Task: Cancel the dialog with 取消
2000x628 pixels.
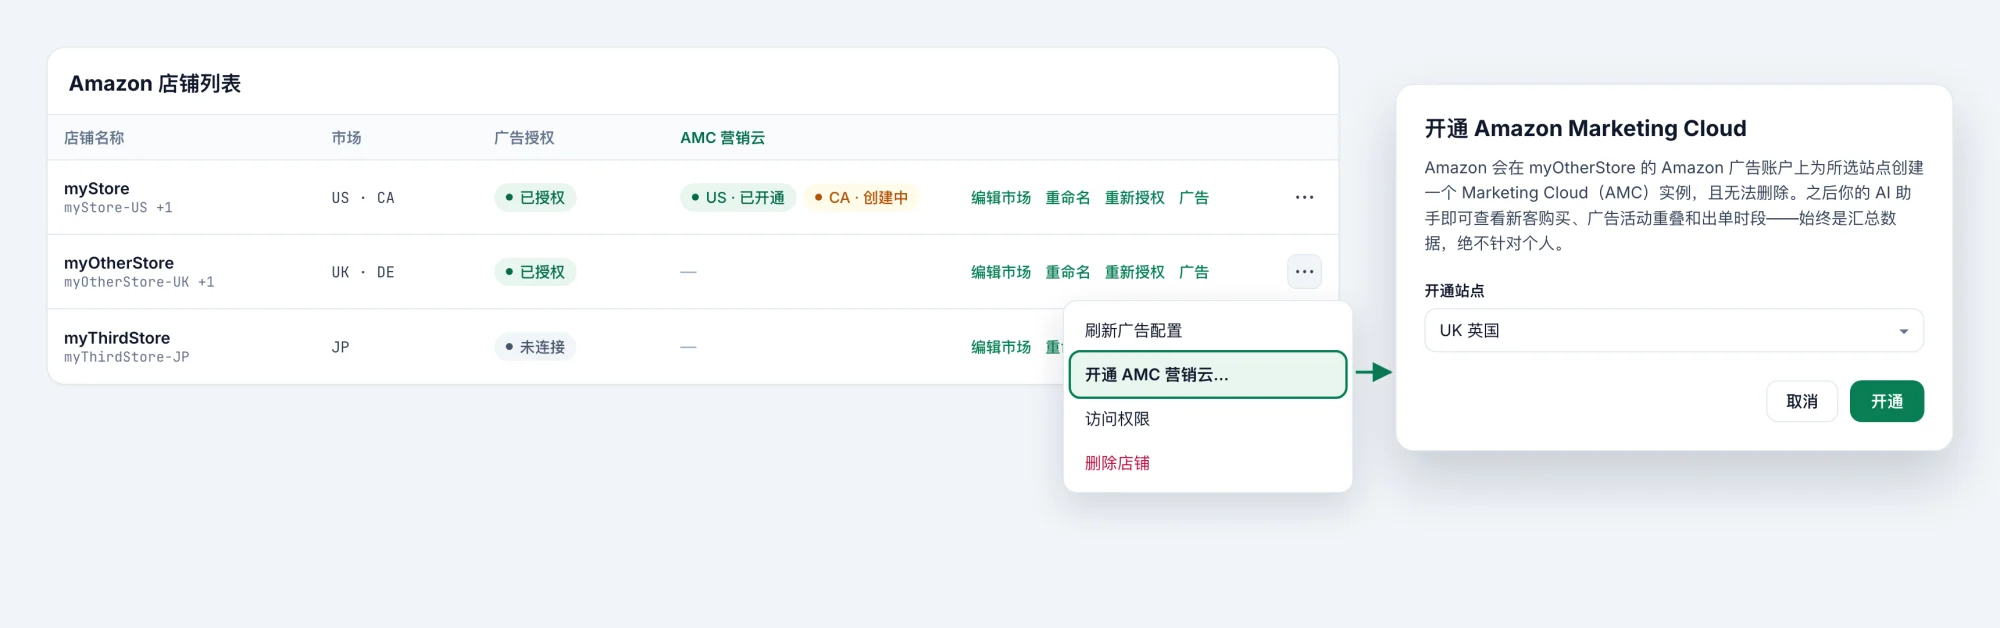Action: tap(1802, 401)
